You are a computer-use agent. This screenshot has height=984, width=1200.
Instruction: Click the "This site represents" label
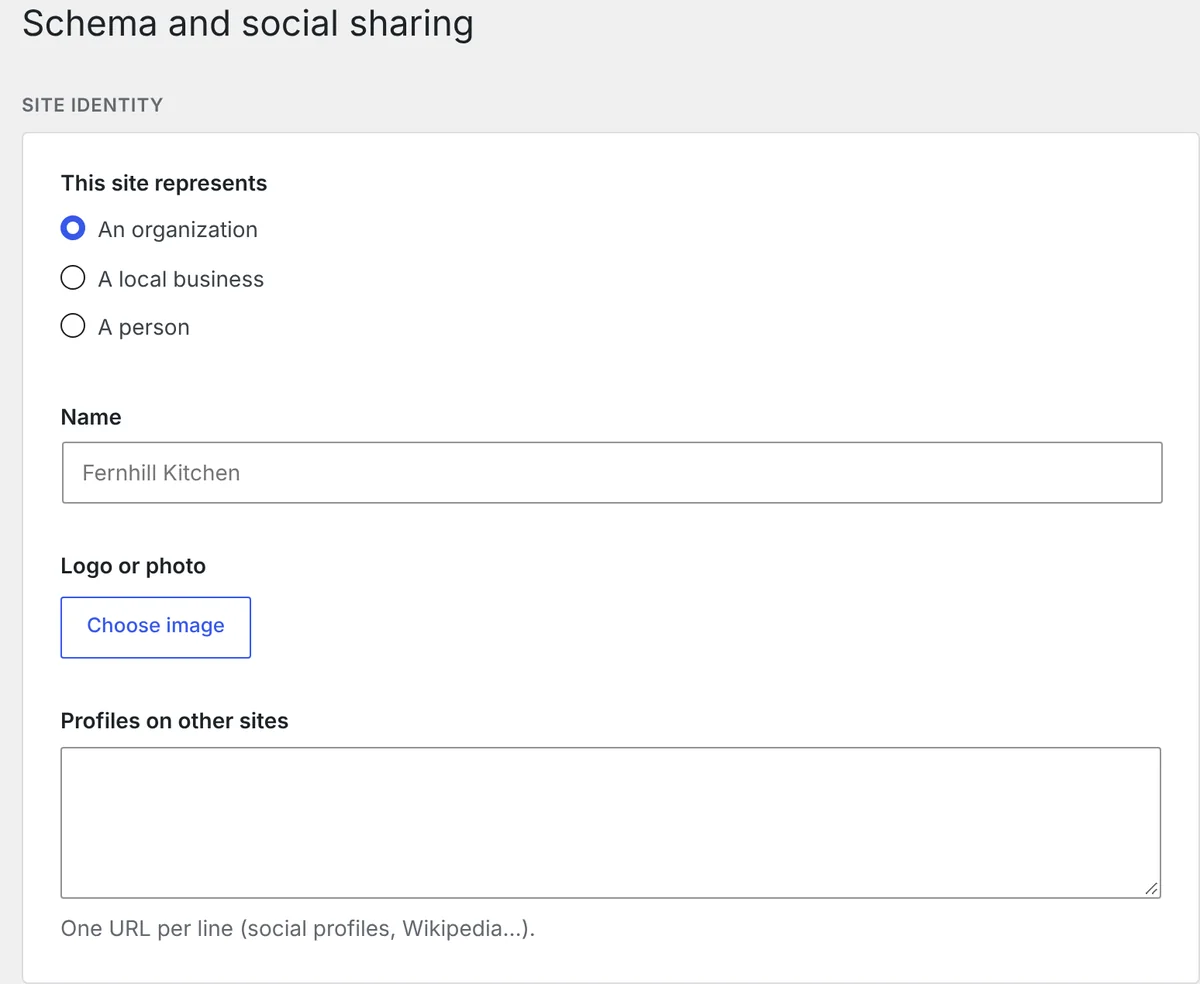pyautogui.click(x=164, y=183)
